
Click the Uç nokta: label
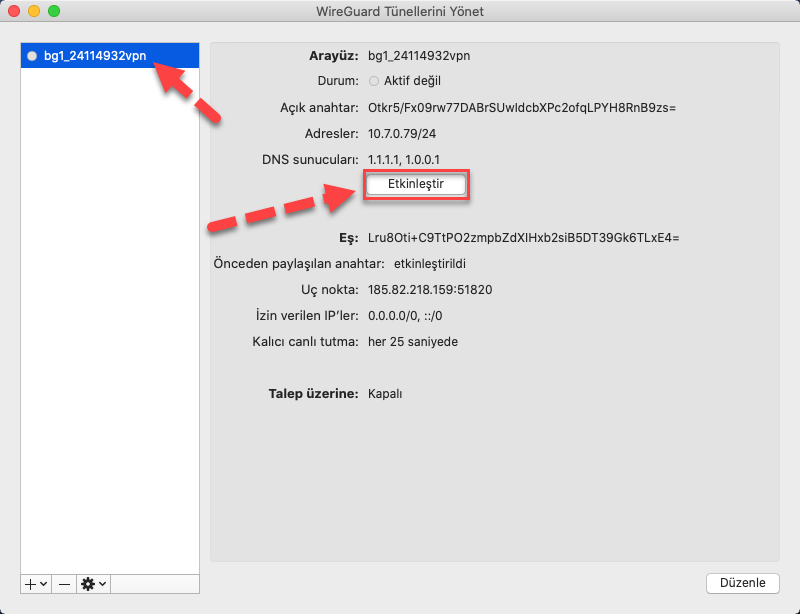330,290
